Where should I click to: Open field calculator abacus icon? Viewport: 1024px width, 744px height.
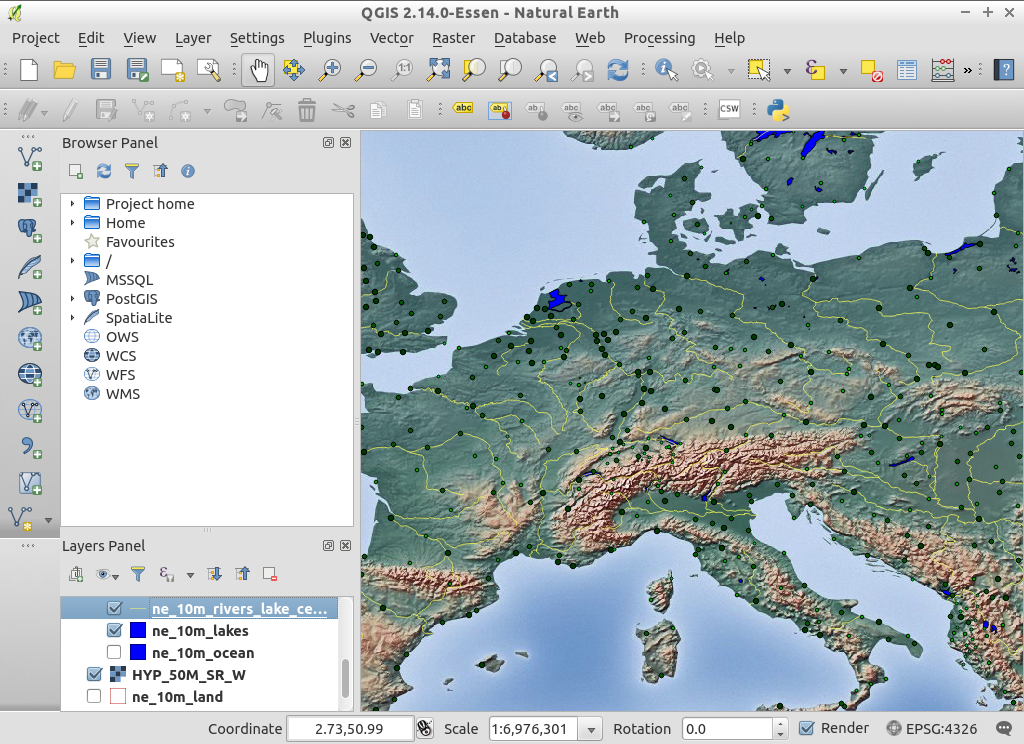click(942, 69)
